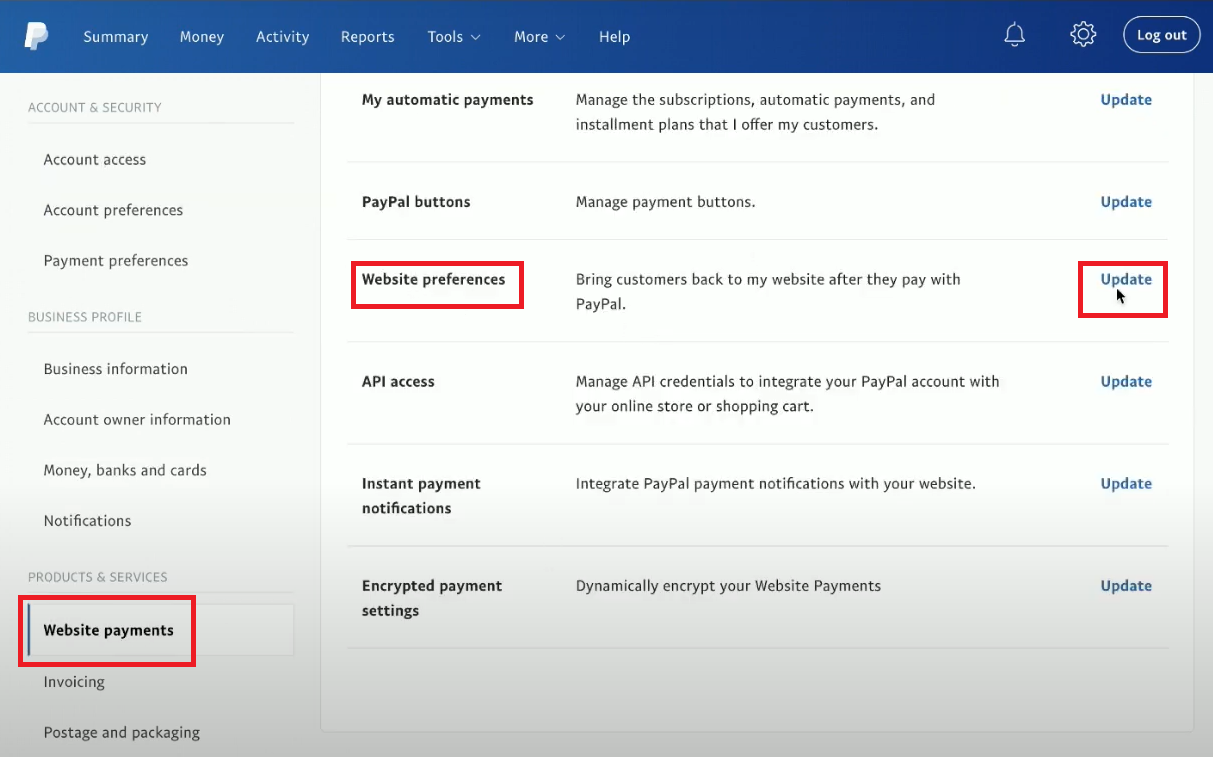Click 'Dynamically encrypt your Website Payments' text
This screenshot has width=1213, height=757.
click(x=728, y=586)
